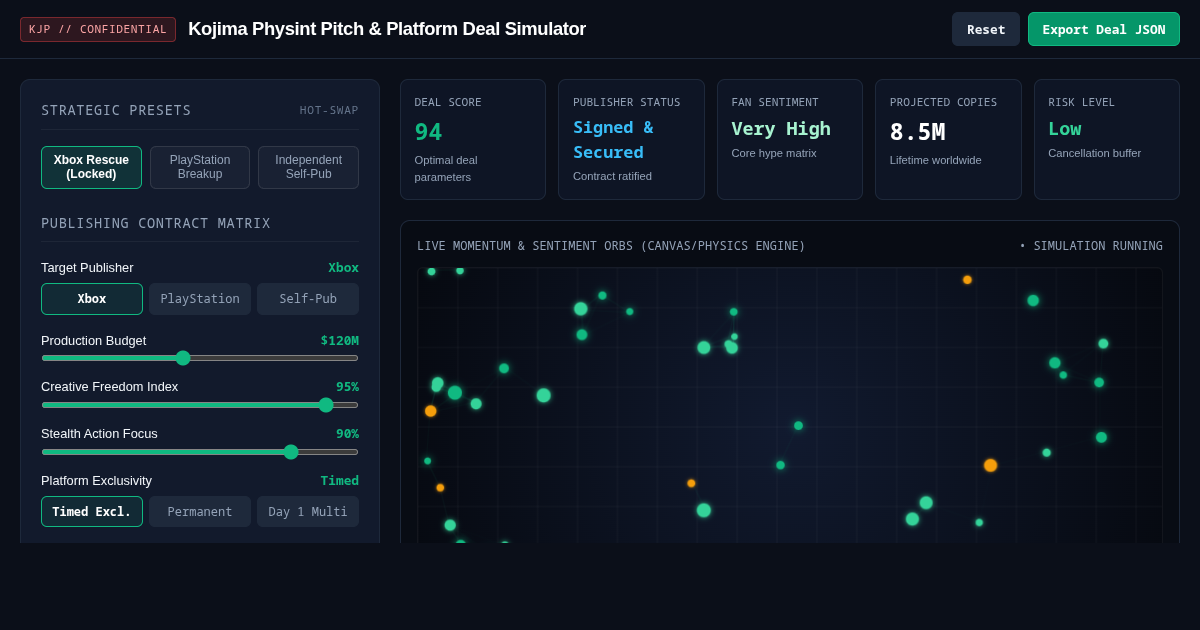Viewport: 1200px width, 630px height.
Task: Click the Reset button
Action: tap(986, 29)
